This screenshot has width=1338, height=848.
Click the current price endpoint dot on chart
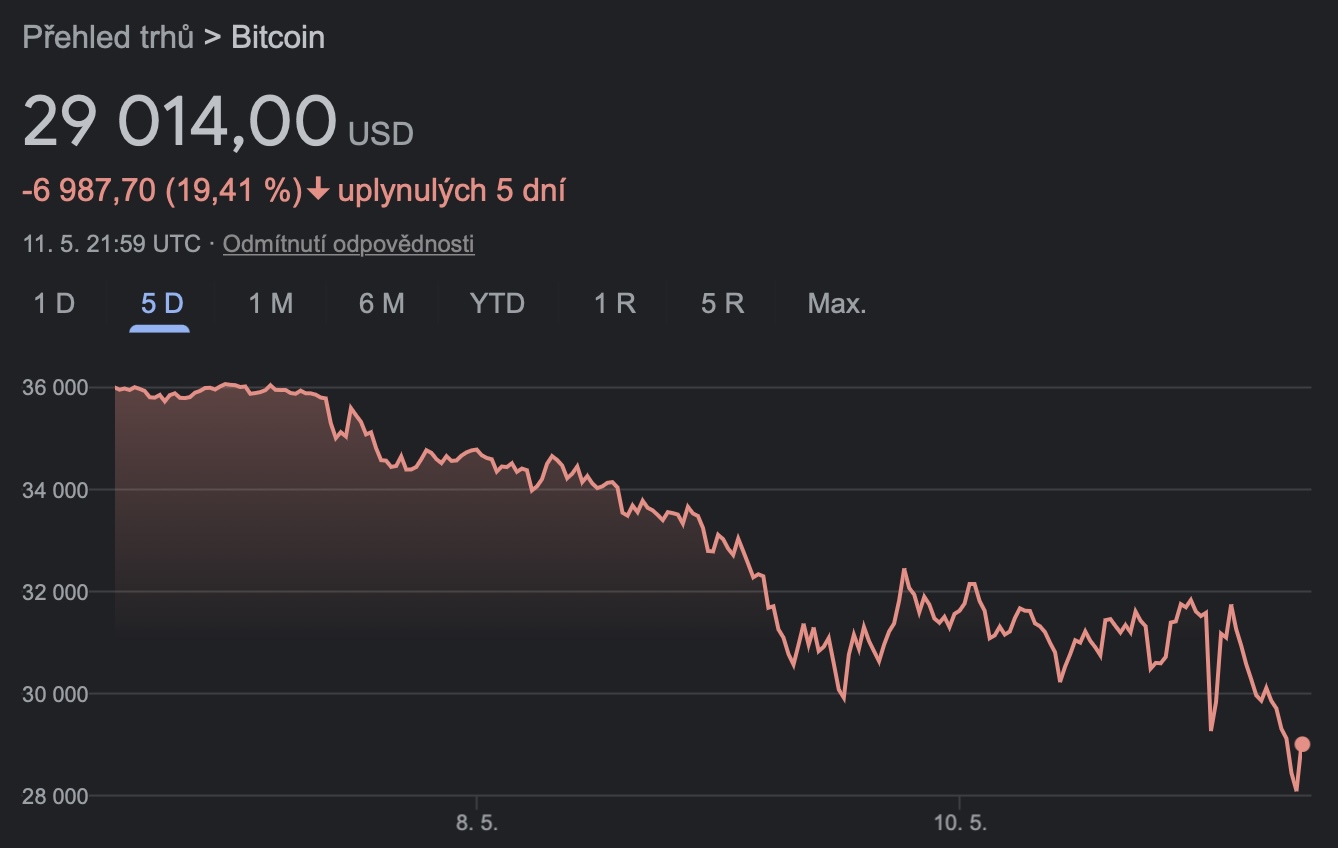(1302, 744)
